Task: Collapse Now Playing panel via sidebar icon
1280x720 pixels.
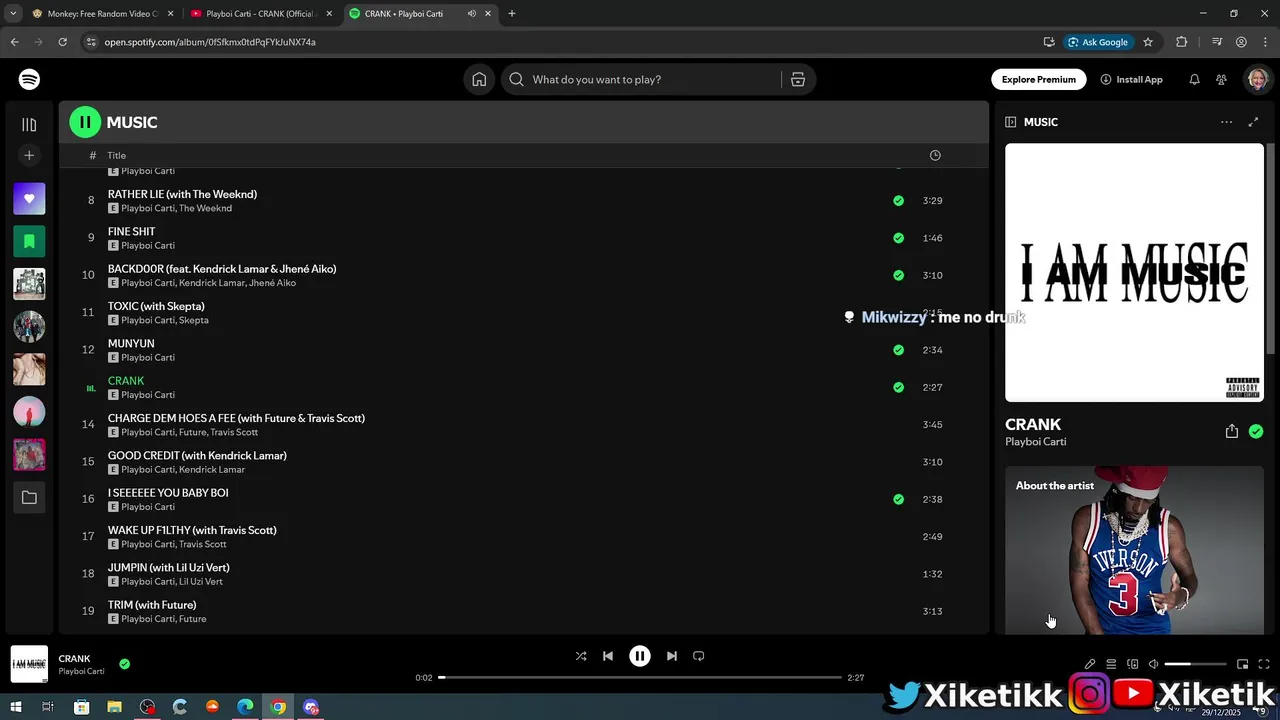Action: [1010, 122]
